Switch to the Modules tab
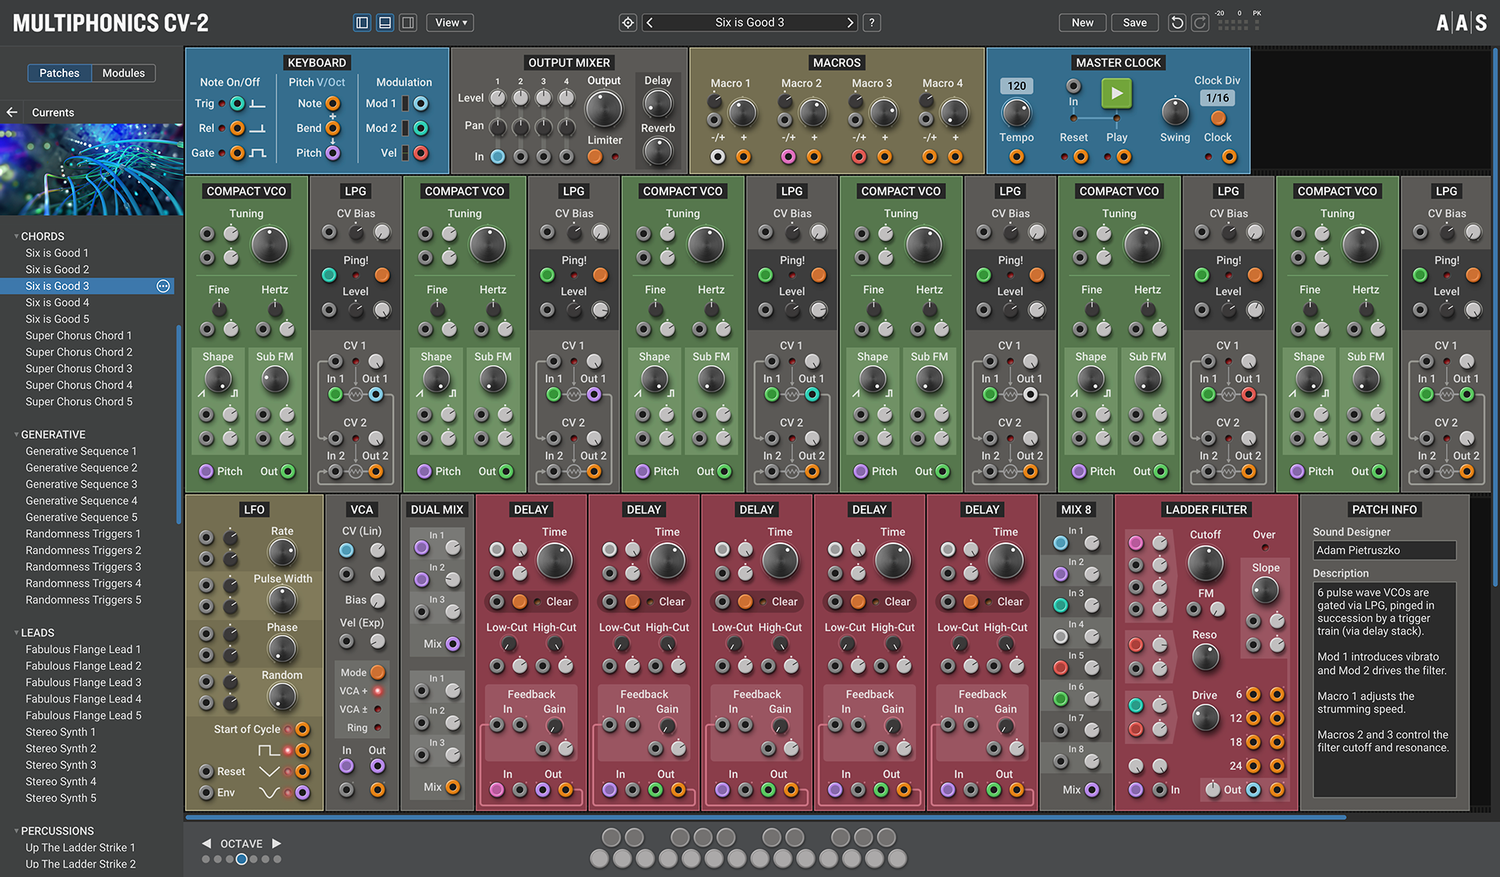The image size is (1500, 877). coord(124,73)
